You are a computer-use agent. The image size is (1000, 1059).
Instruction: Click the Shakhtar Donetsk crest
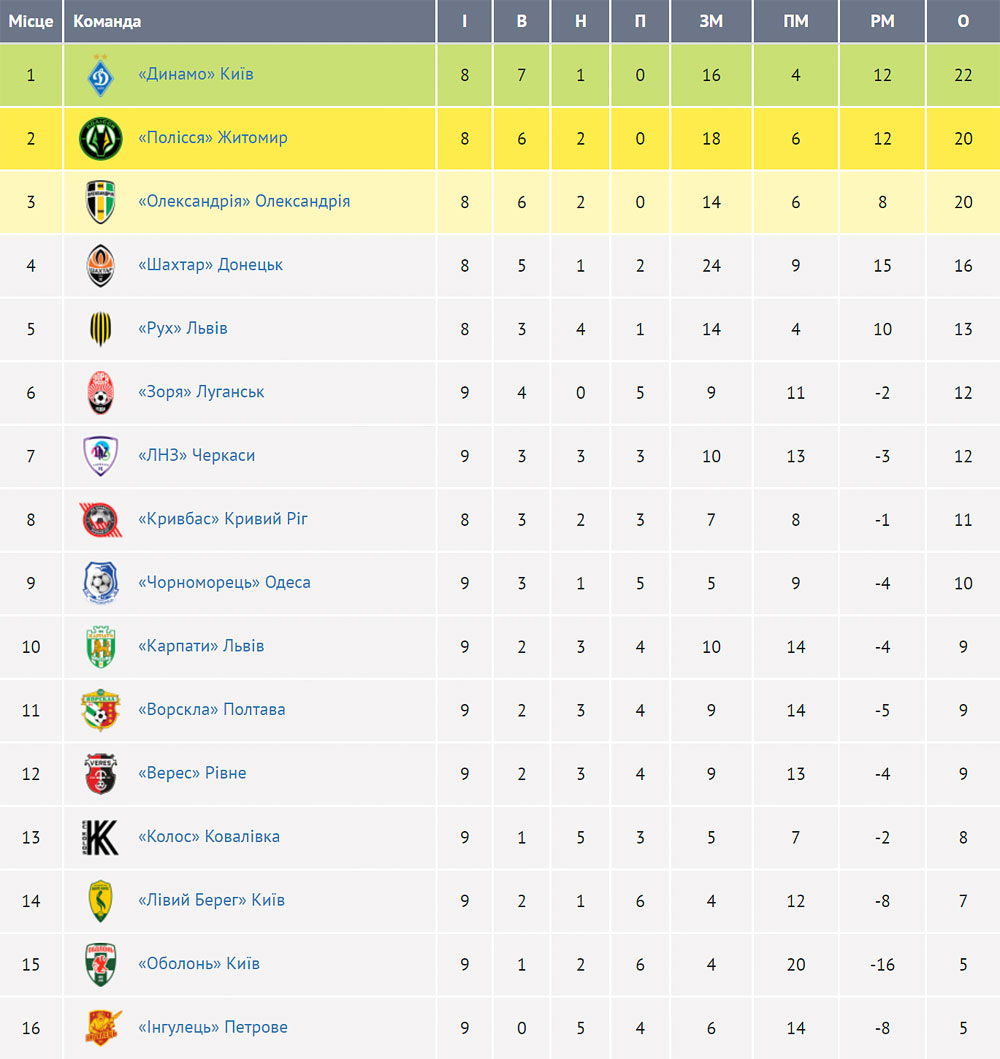(x=101, y=265)
